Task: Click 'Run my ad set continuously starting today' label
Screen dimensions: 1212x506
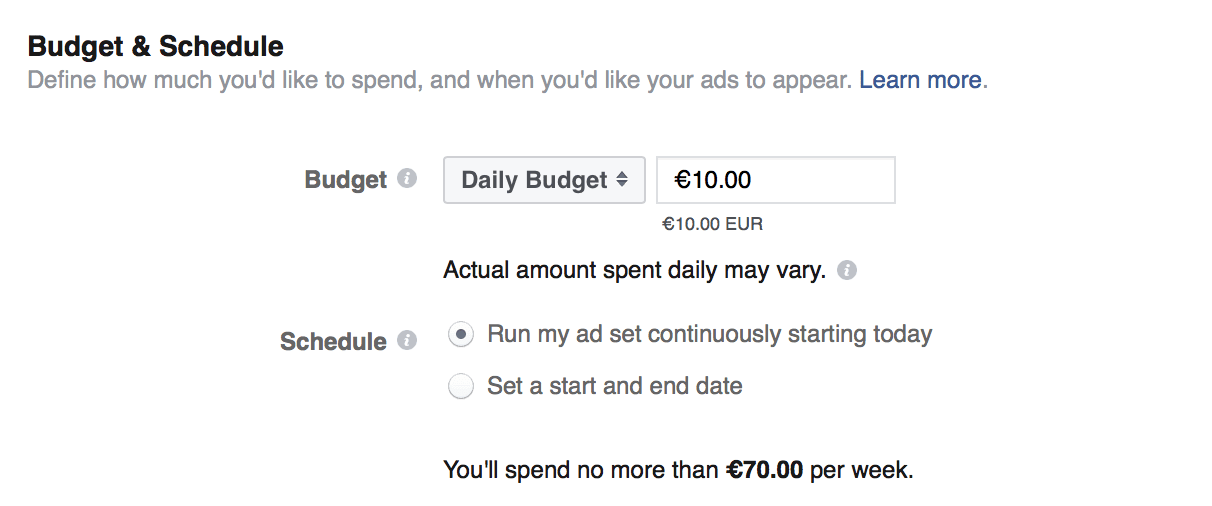Action: point(709,334)
